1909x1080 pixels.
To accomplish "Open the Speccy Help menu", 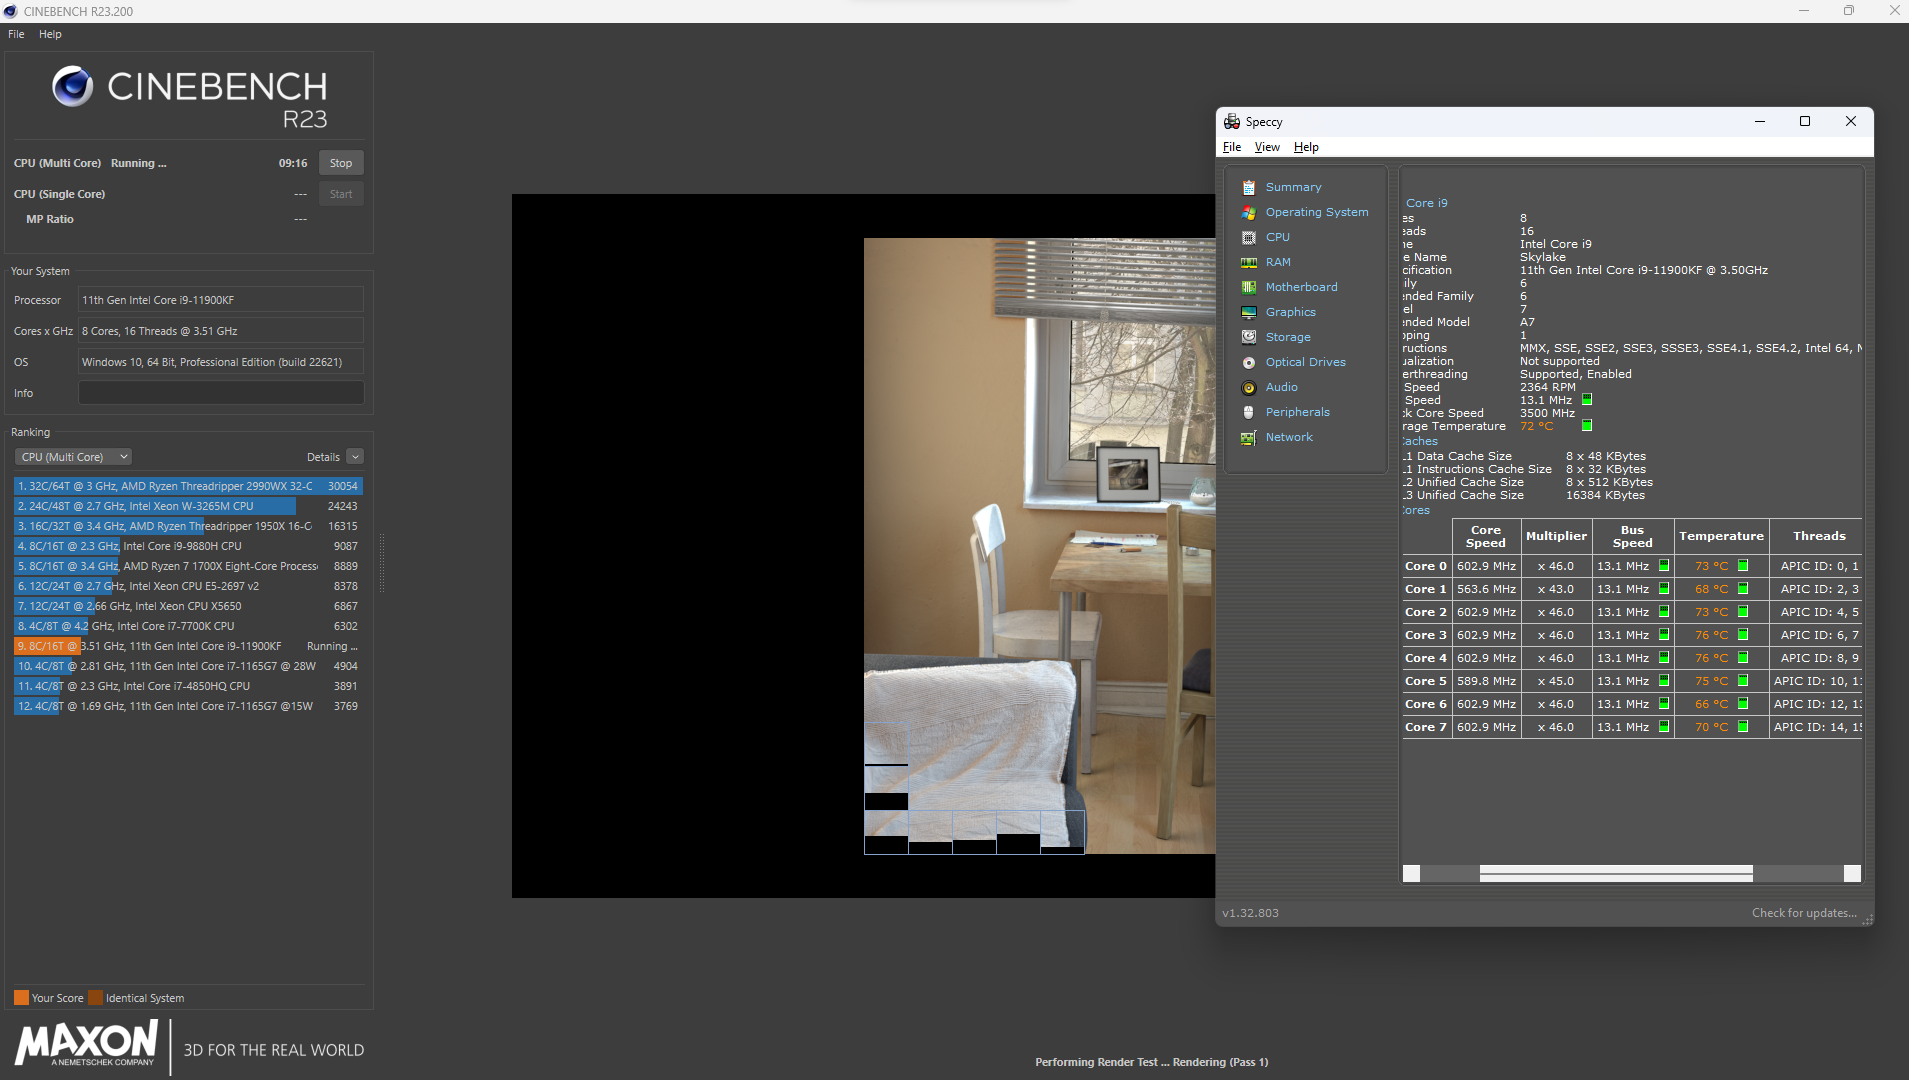I will (1306, 147).
